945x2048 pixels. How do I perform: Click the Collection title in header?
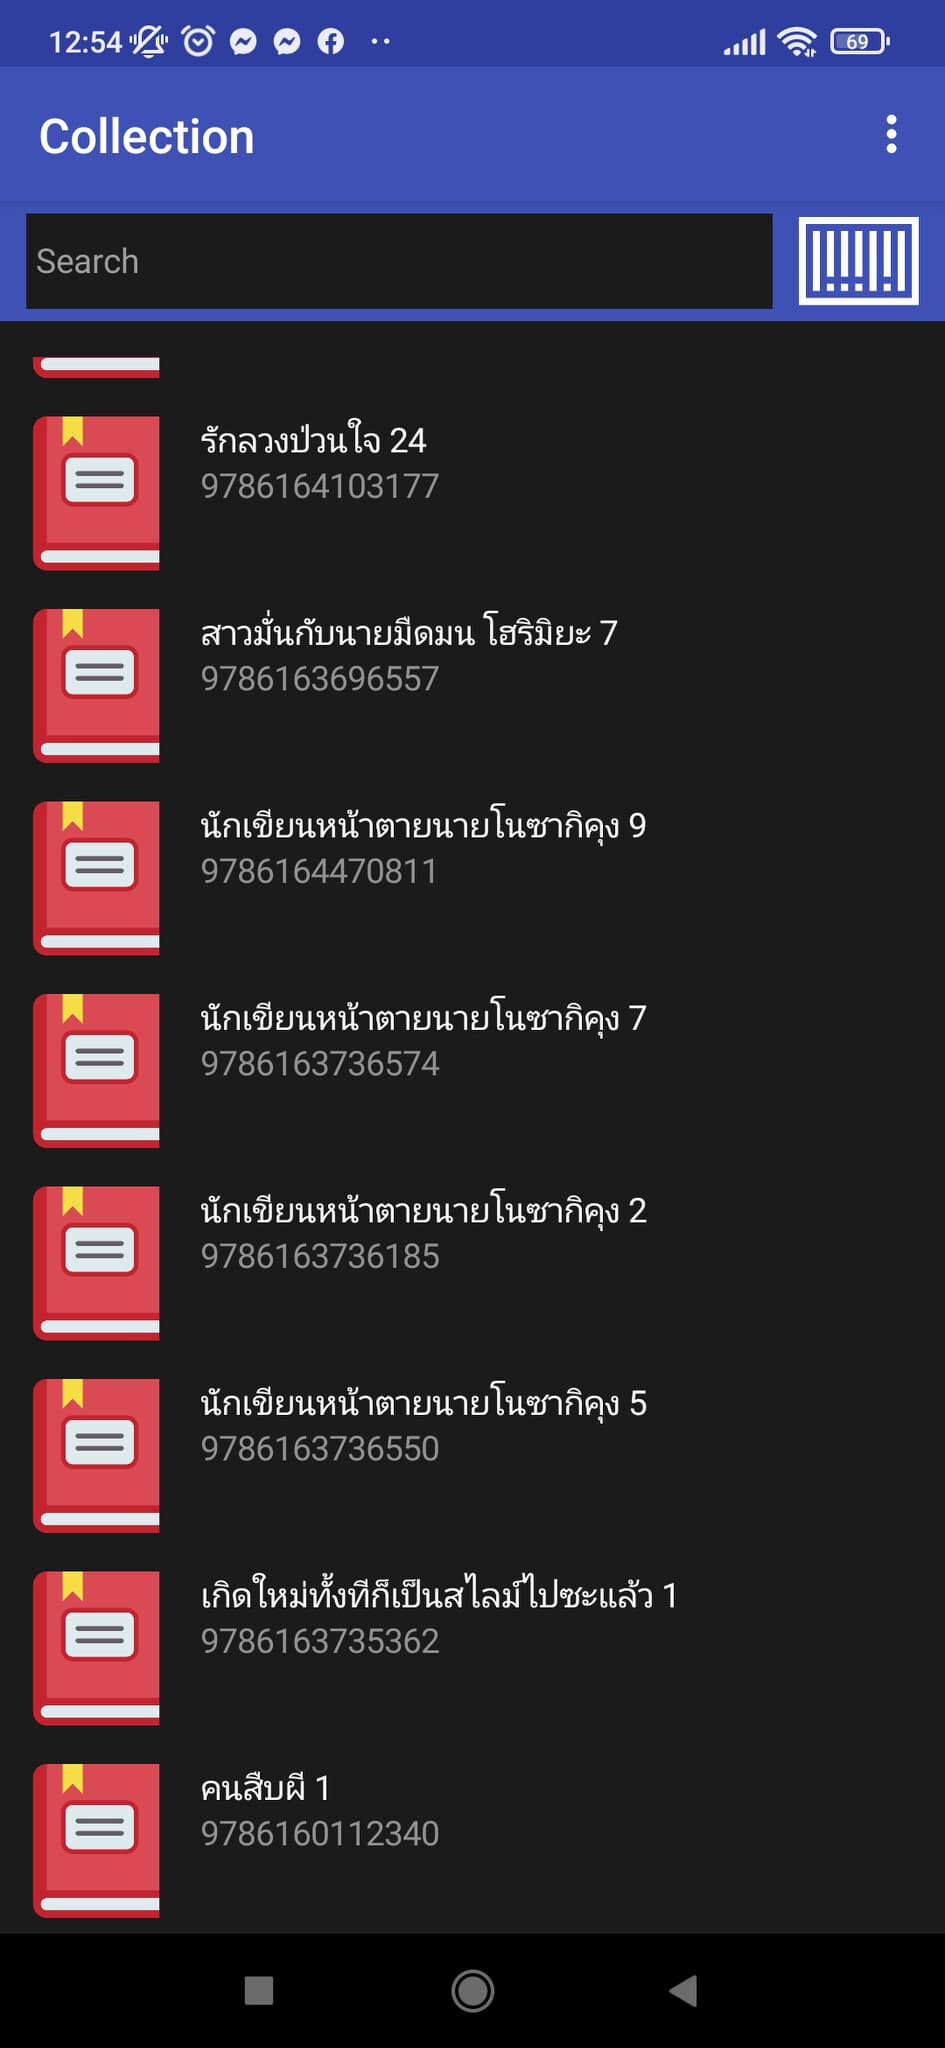click(x=147, y=136)
